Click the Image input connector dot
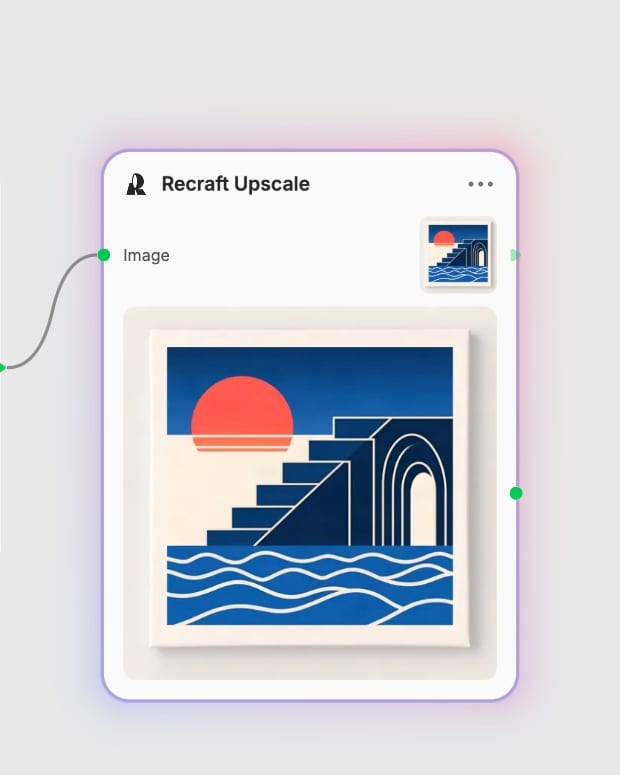 pos(104,255)
